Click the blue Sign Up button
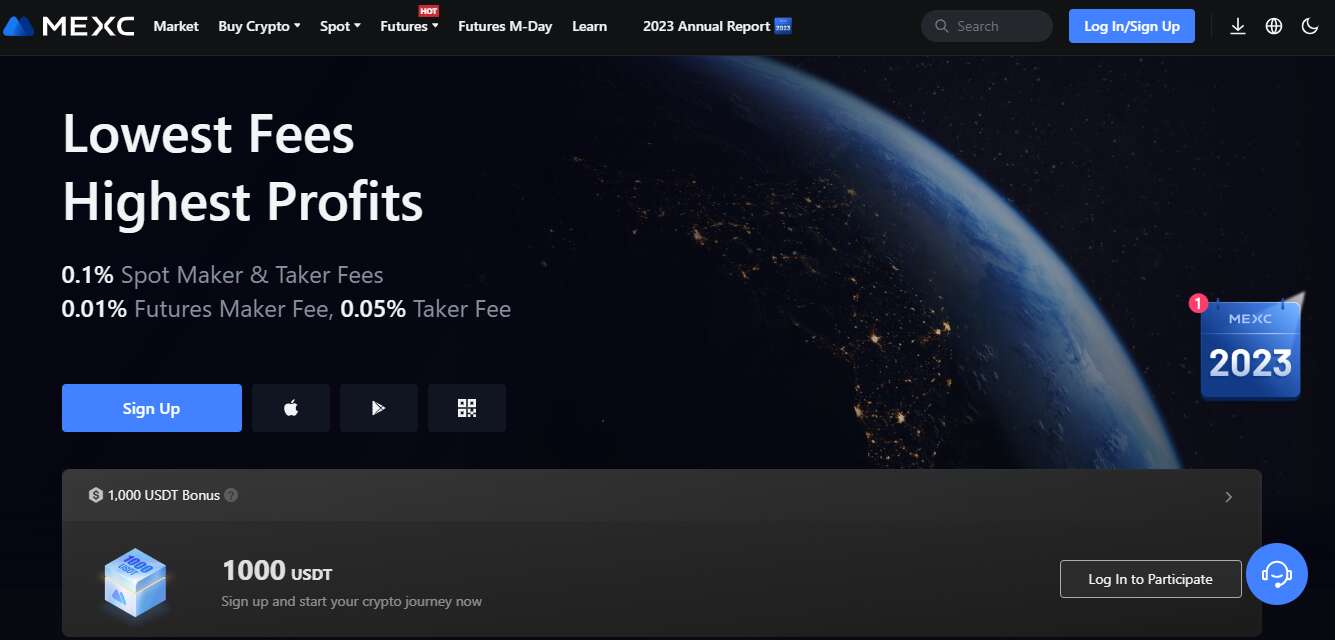 click(152, 408)
